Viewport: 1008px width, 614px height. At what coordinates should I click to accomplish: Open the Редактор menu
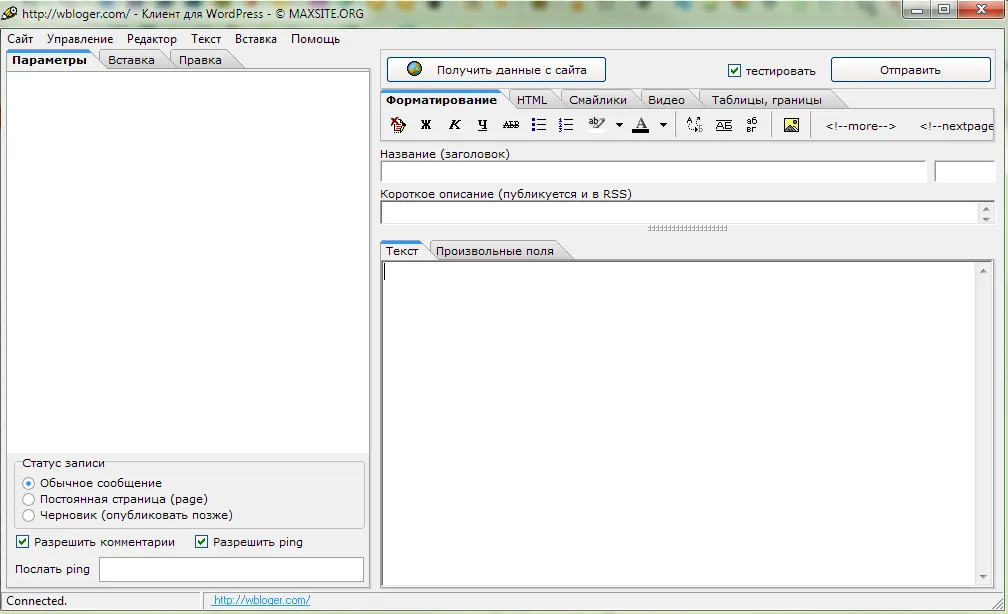151,39
